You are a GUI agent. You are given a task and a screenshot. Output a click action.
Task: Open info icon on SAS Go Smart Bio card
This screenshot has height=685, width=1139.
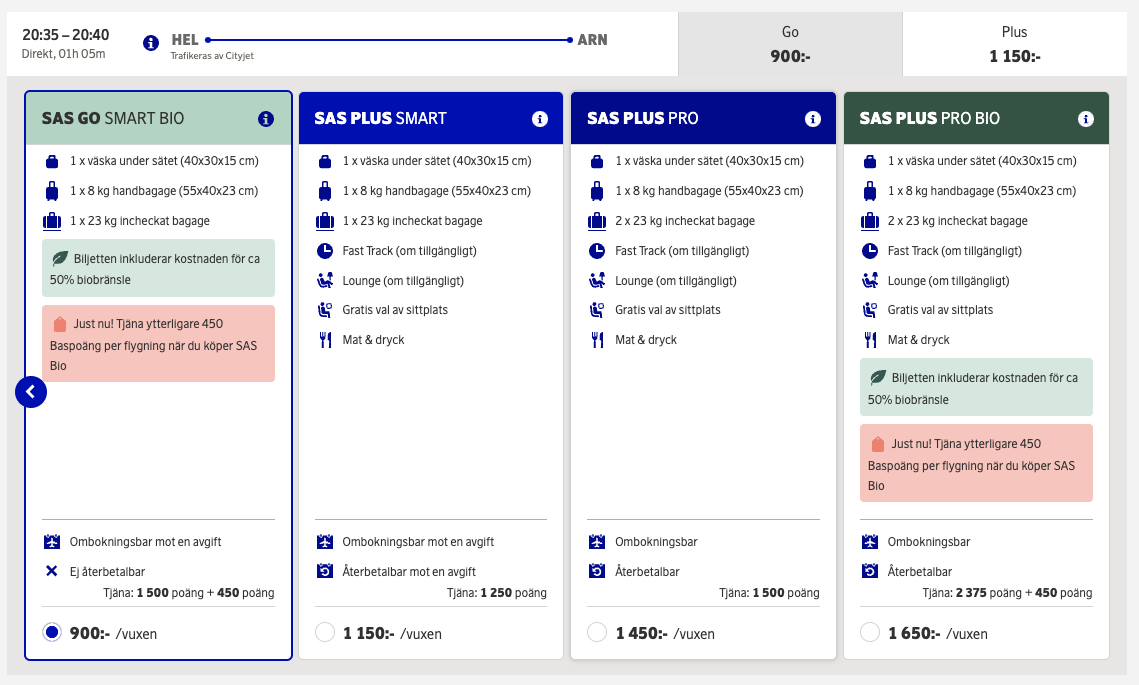(x=266, y=119)
